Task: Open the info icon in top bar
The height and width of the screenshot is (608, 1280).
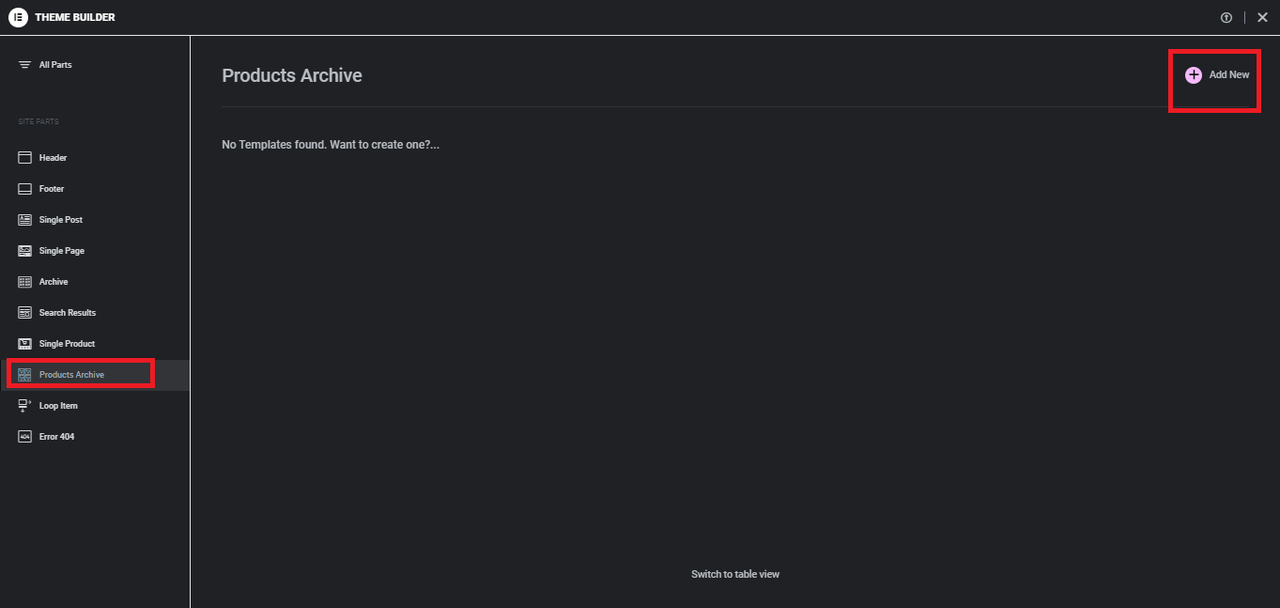Action: click(x=1226, y=17)
